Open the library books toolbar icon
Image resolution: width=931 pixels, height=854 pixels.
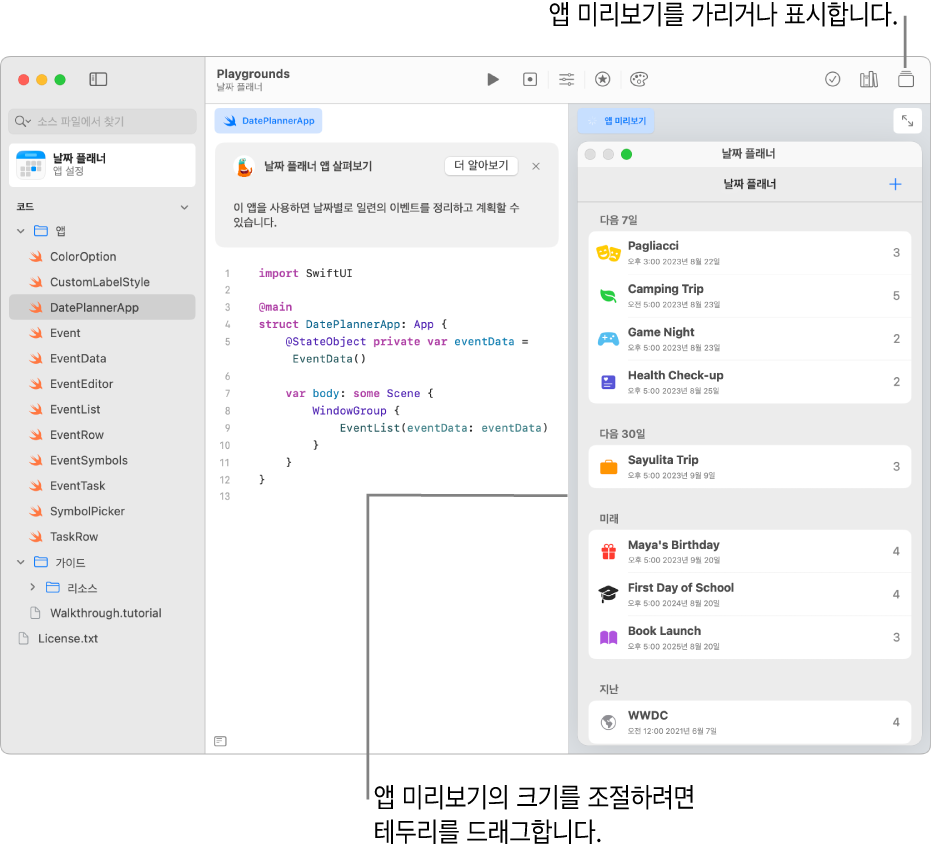(x=869, y=79)
